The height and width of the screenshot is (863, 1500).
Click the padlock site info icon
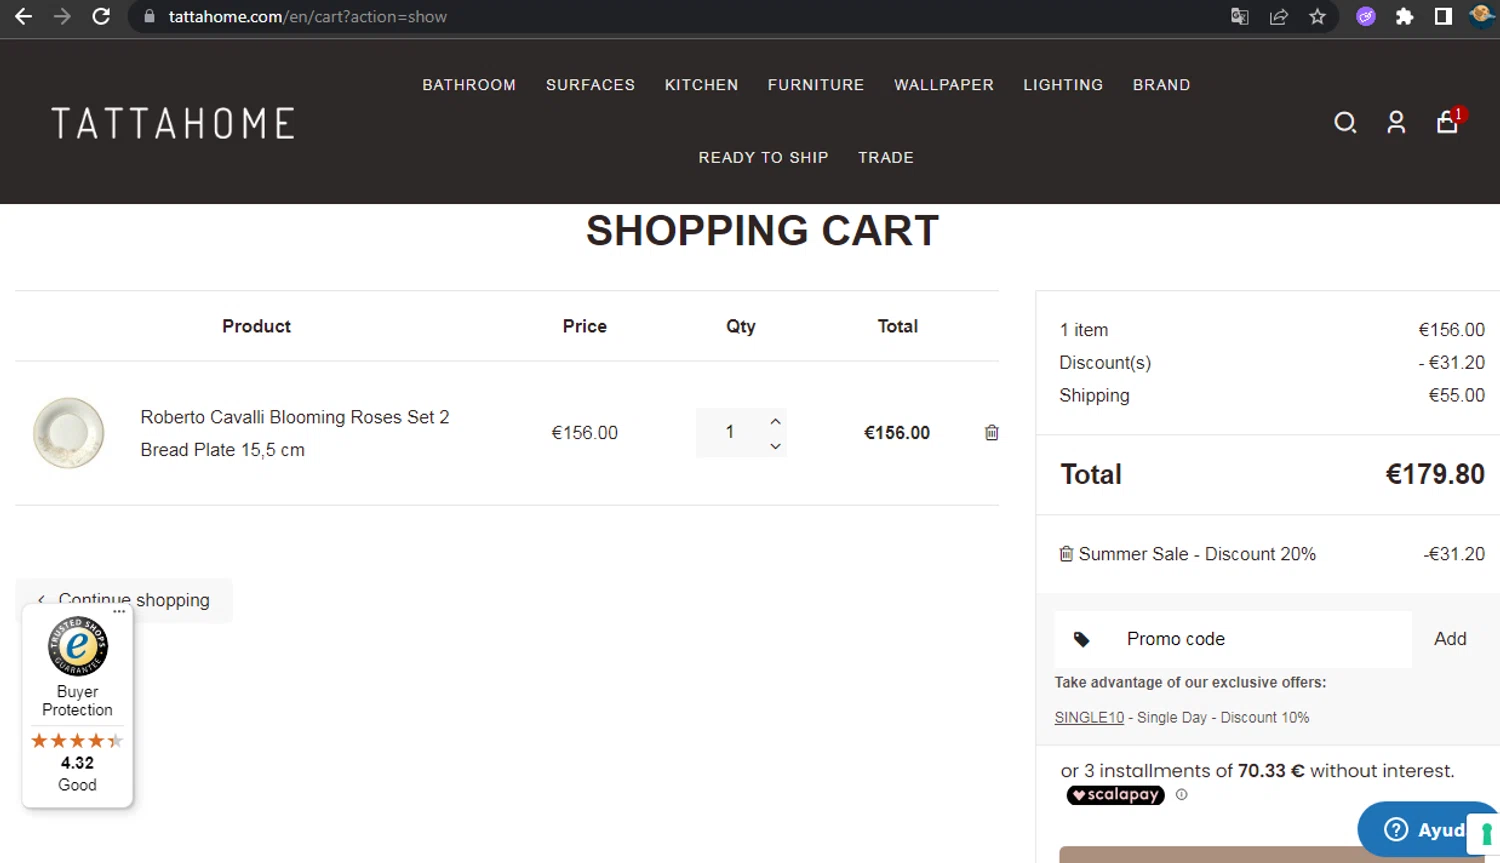[x=150, y=17]
